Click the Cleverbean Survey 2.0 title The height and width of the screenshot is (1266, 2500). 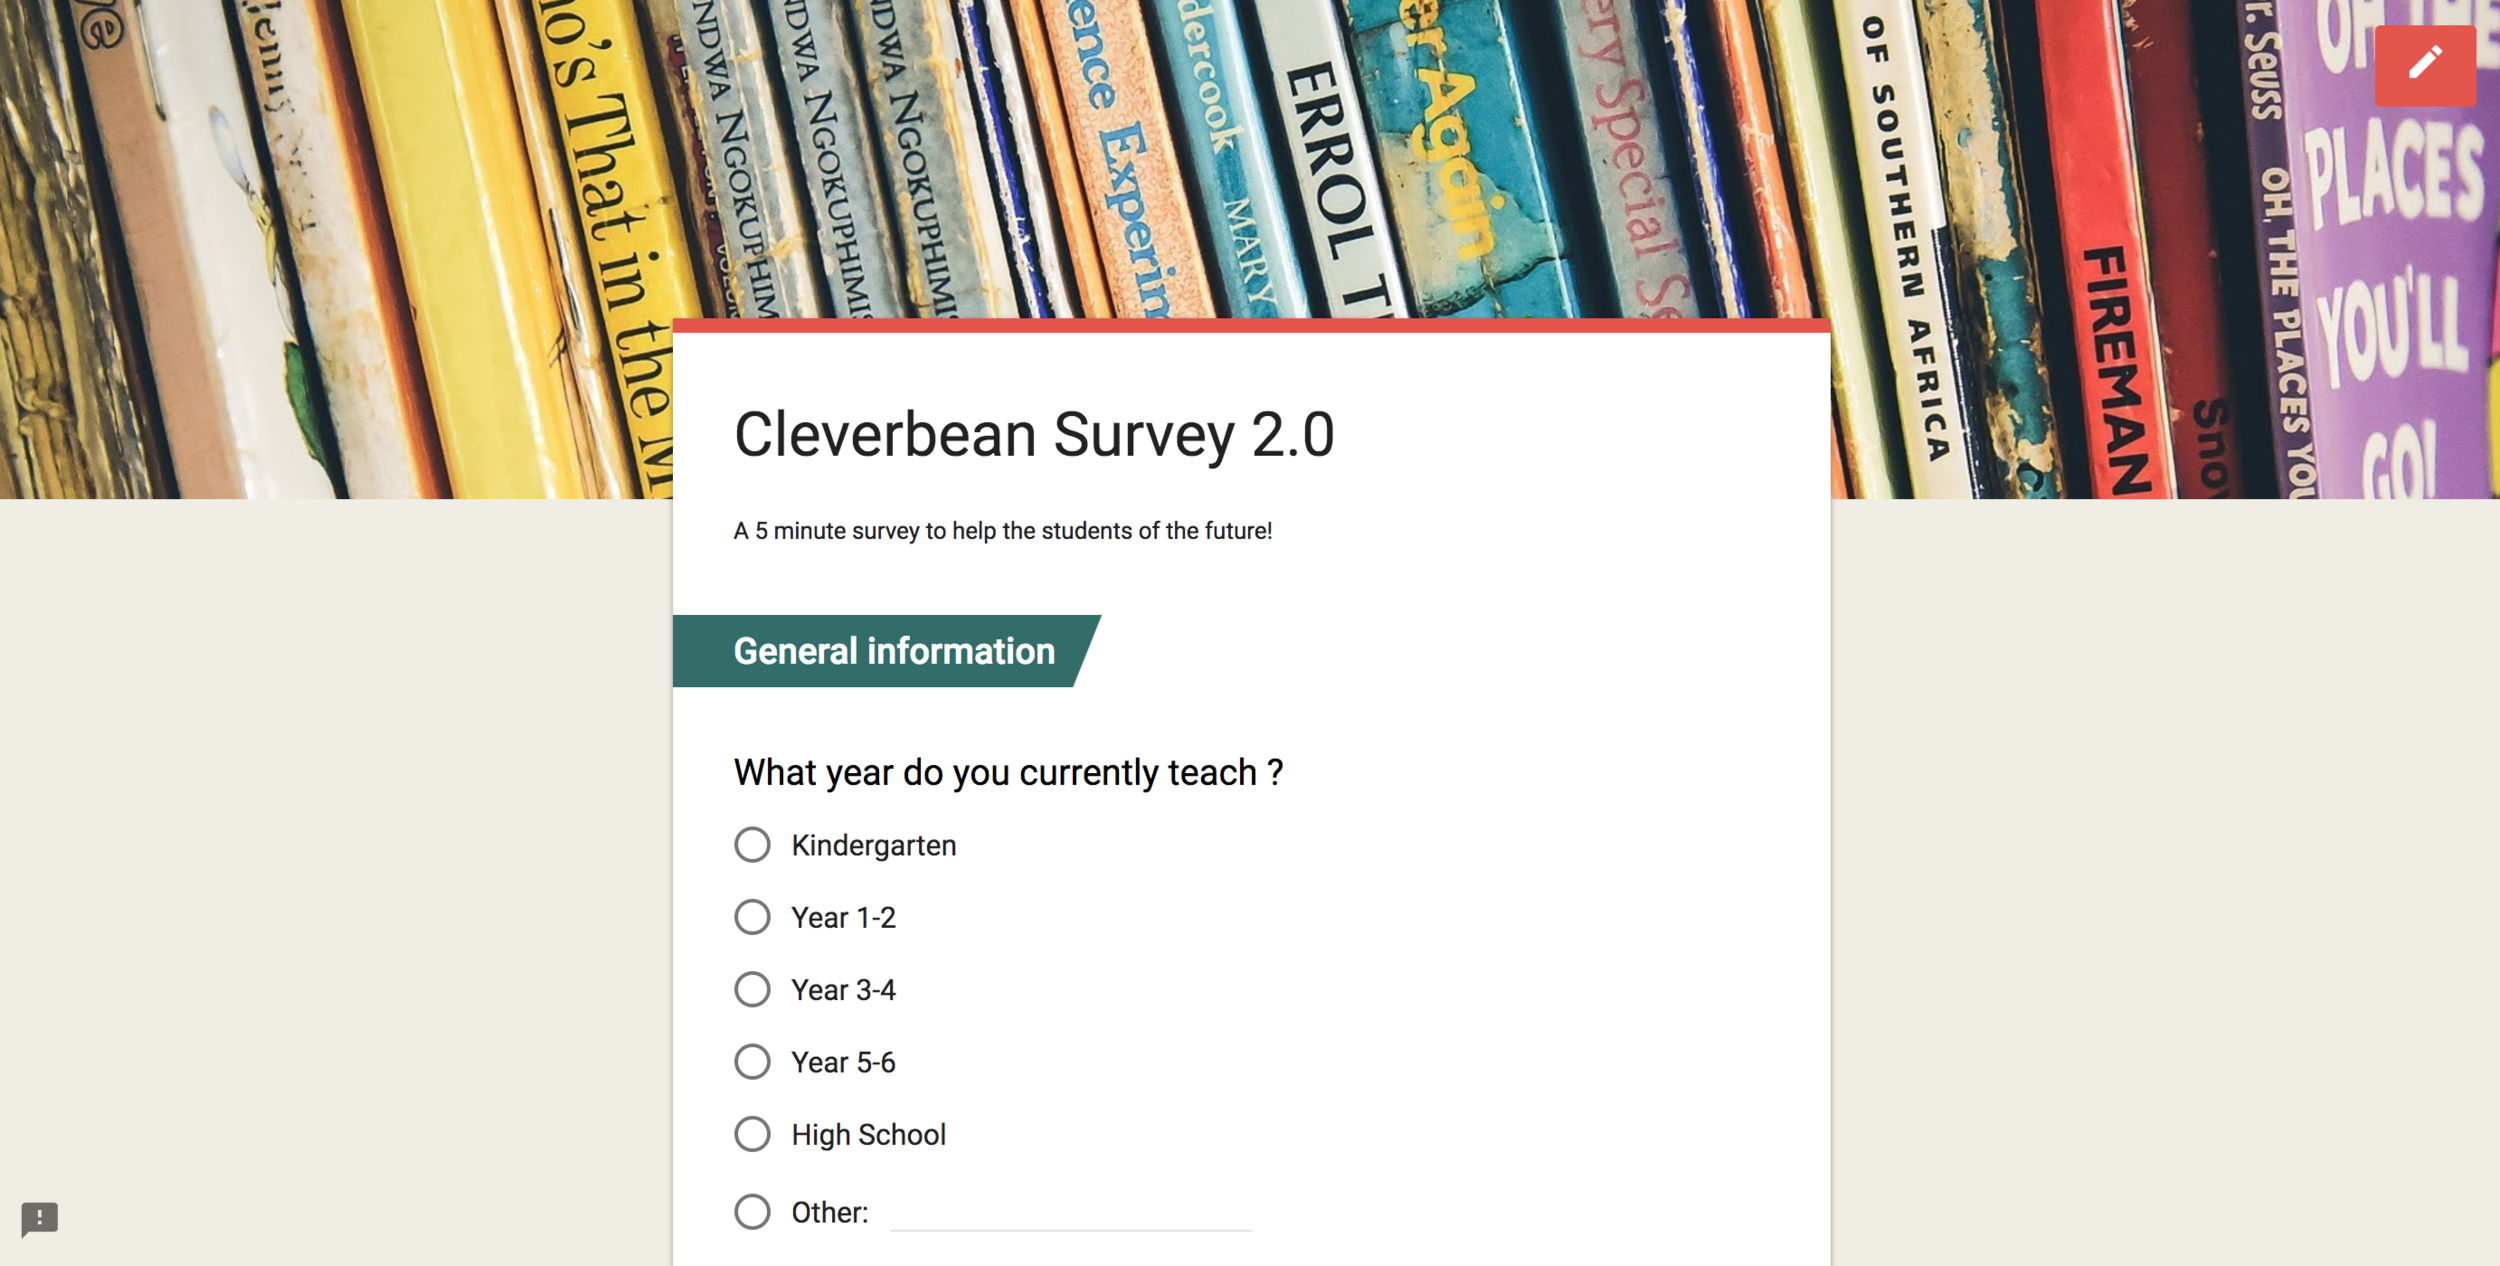(1034, 435)
